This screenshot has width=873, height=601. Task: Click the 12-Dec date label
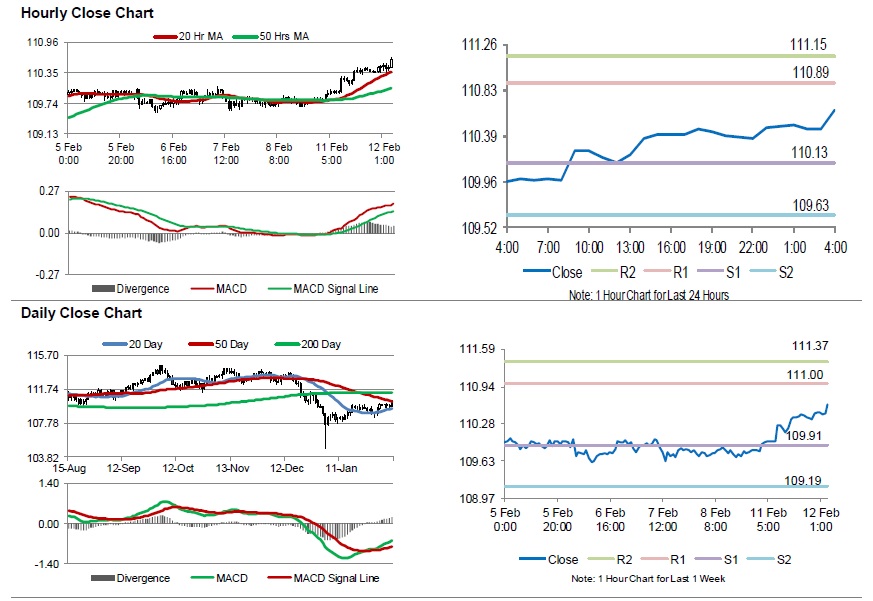[287, 468]
